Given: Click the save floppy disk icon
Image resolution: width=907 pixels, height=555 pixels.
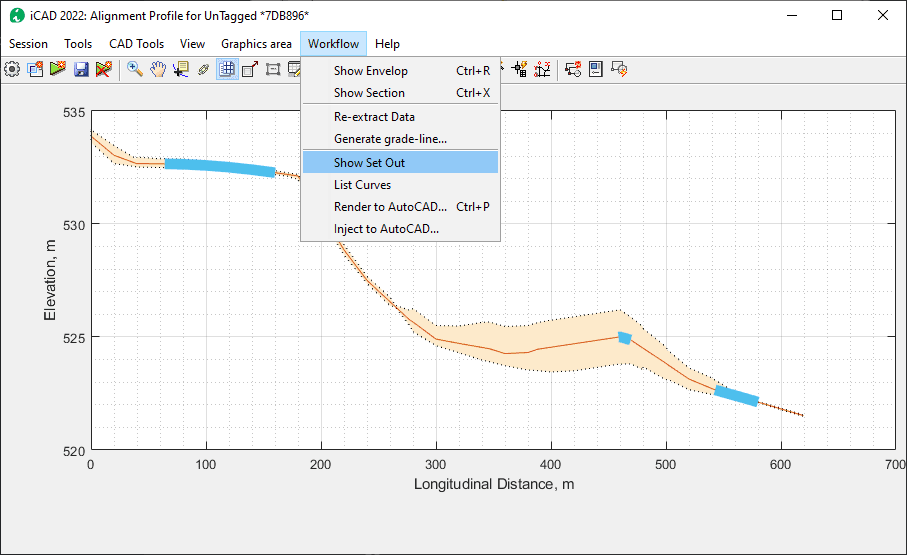Looking at the screenshot, I should pos(81,69).
